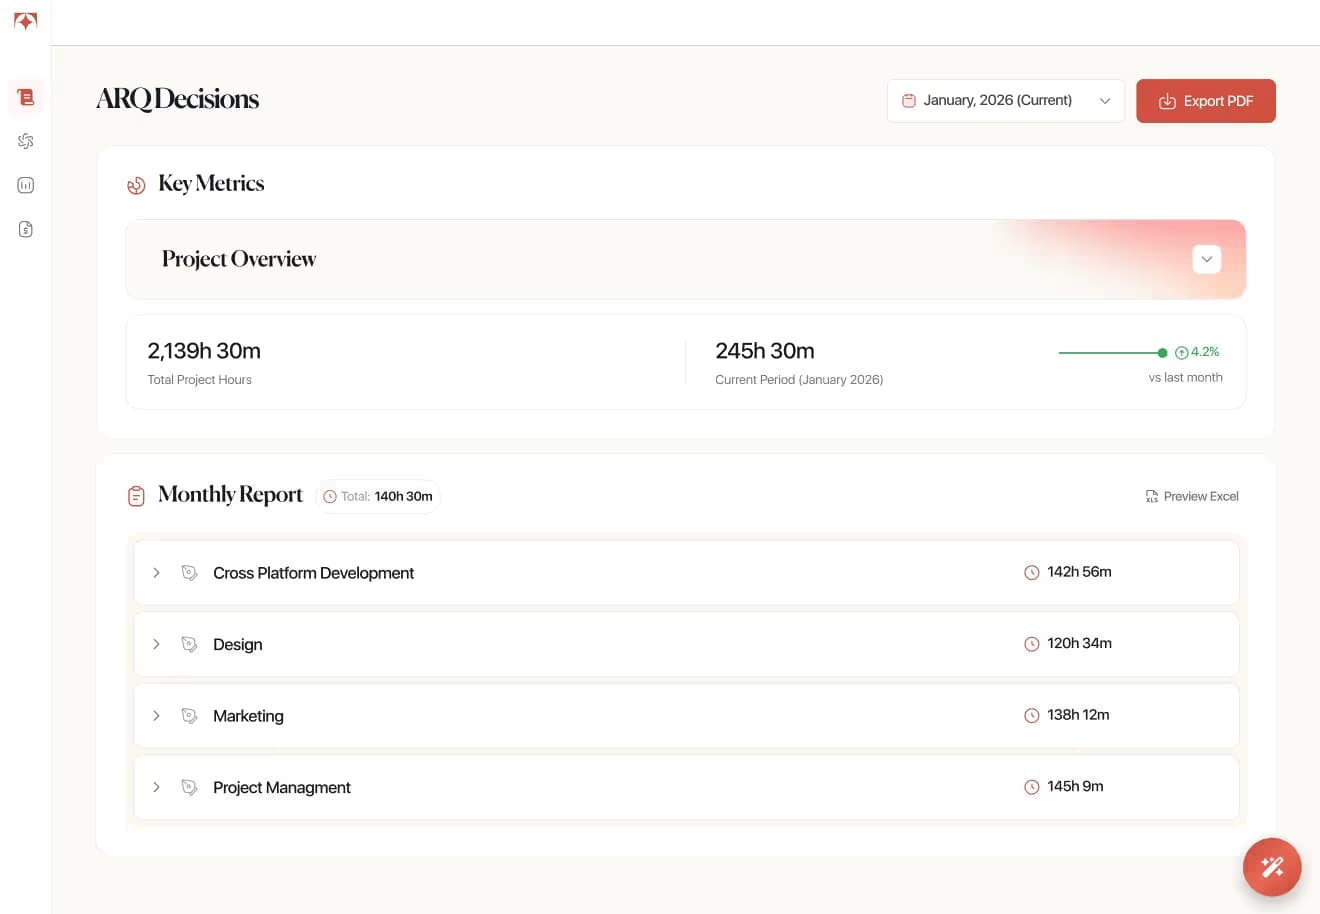Open the reports scroll icon in sidebar
The height and width of the screenshot is (914, 1320).
pos(26,97)
